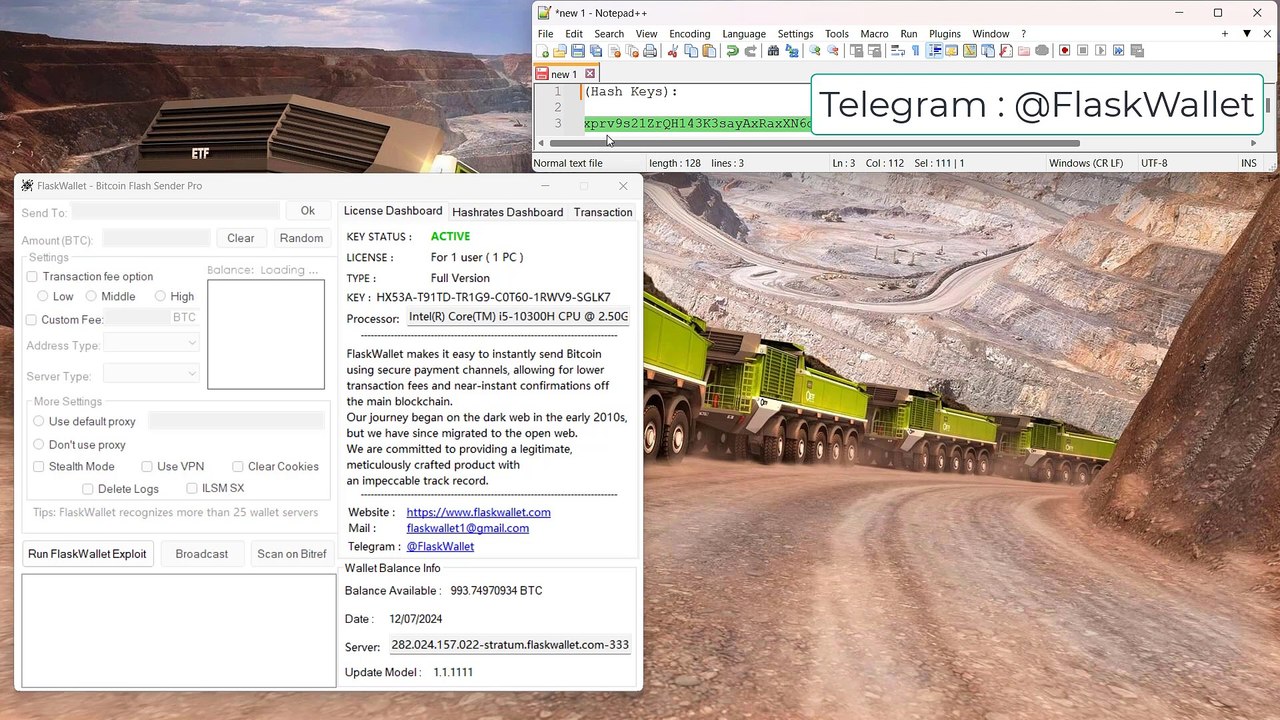Select the Middle fee radio button
The height and width of the screenshot is (720, 1280).
pos(91,296)
